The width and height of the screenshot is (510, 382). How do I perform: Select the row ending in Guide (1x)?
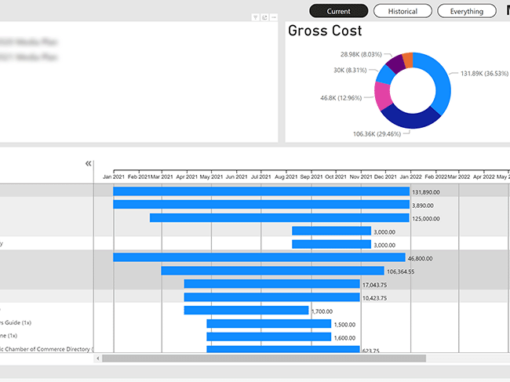click(x=47, y=323)
